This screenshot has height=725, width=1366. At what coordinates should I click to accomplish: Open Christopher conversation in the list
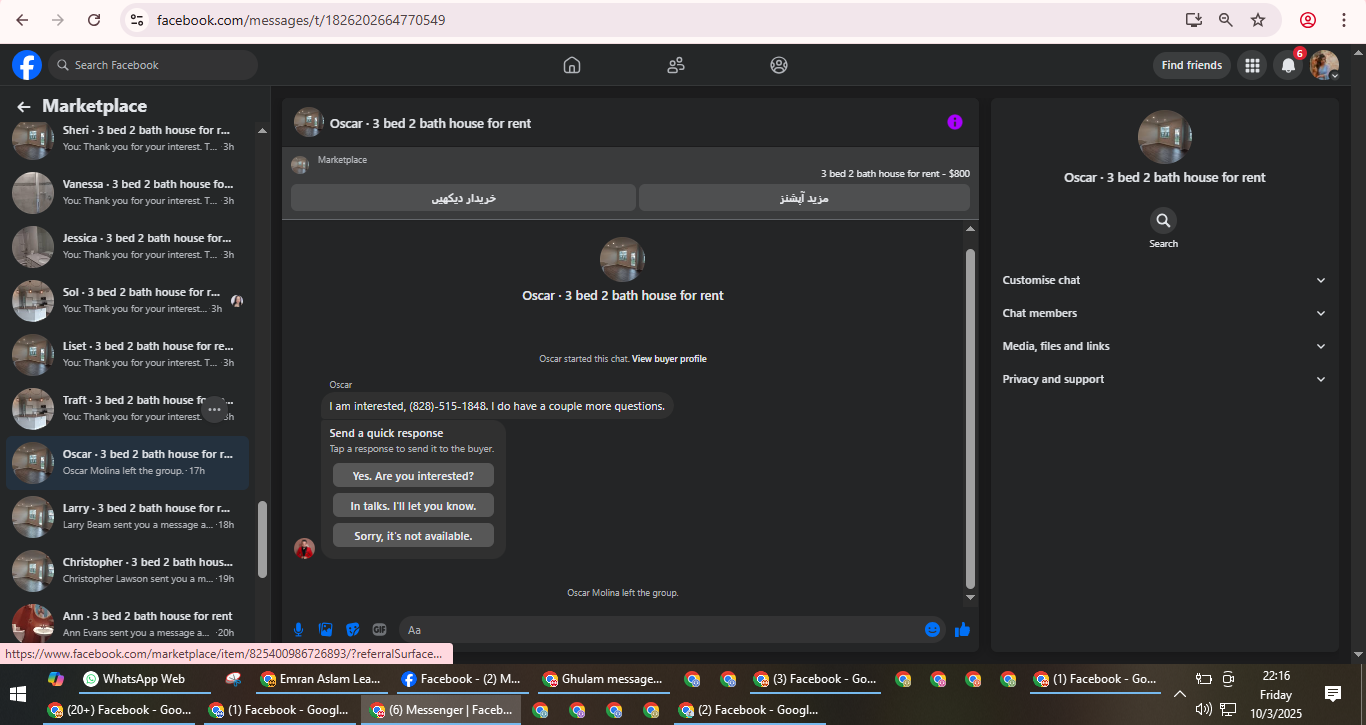[x=127, y=570]
